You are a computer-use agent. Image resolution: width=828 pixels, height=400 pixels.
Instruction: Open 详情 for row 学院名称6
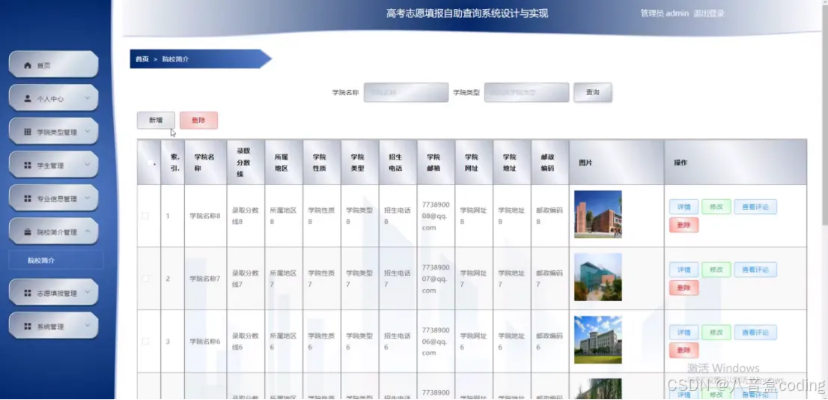tap(684, 332)
